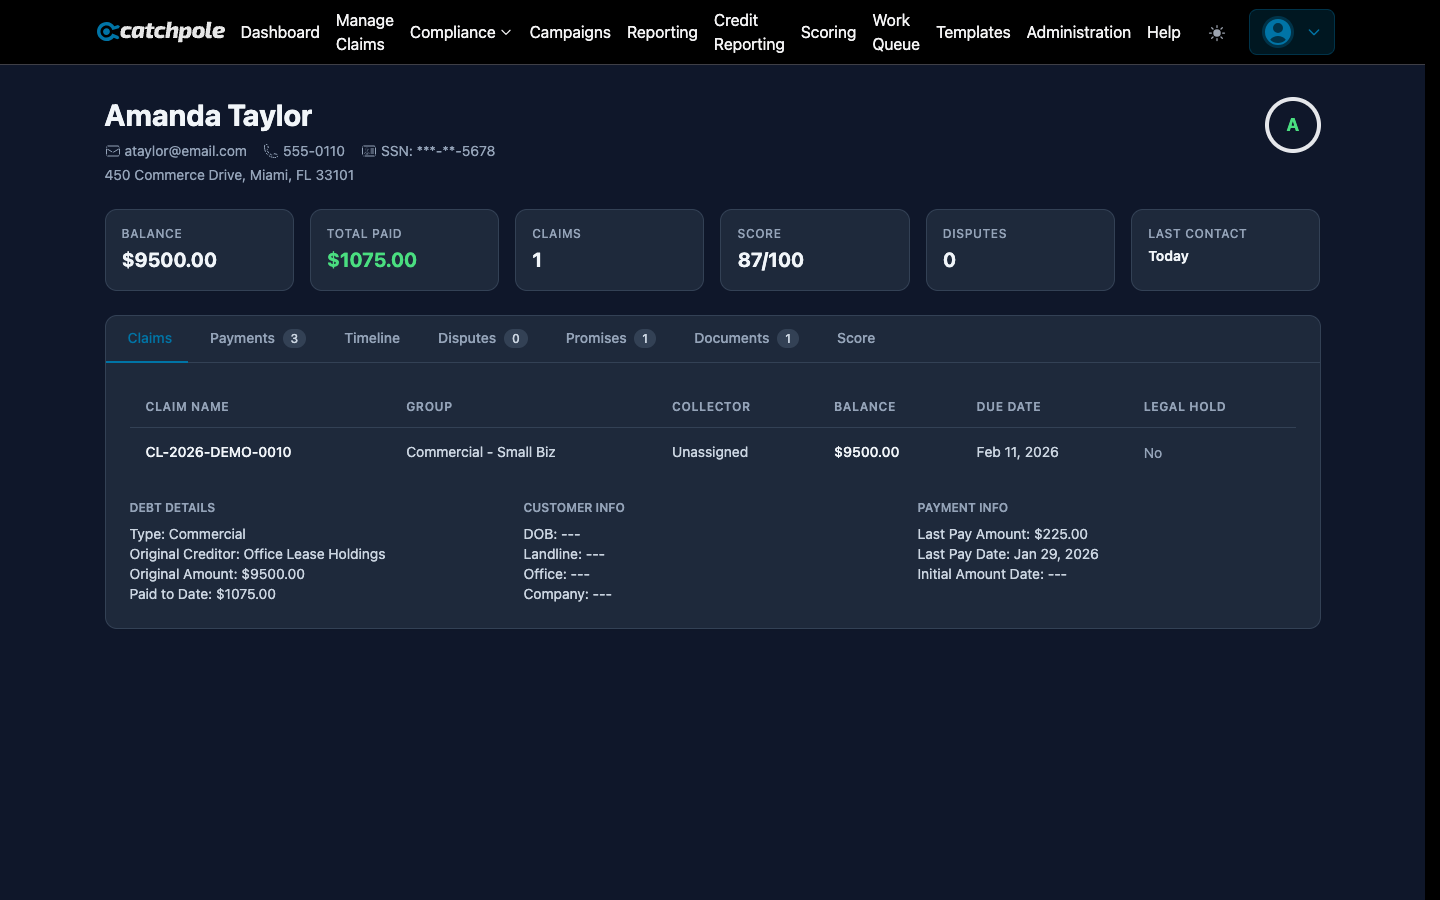Viewport: 1440px width, 900px height.
Task: Click the email address ataylor@email.com
Action: pyautogui.click(x=184, y=150)
